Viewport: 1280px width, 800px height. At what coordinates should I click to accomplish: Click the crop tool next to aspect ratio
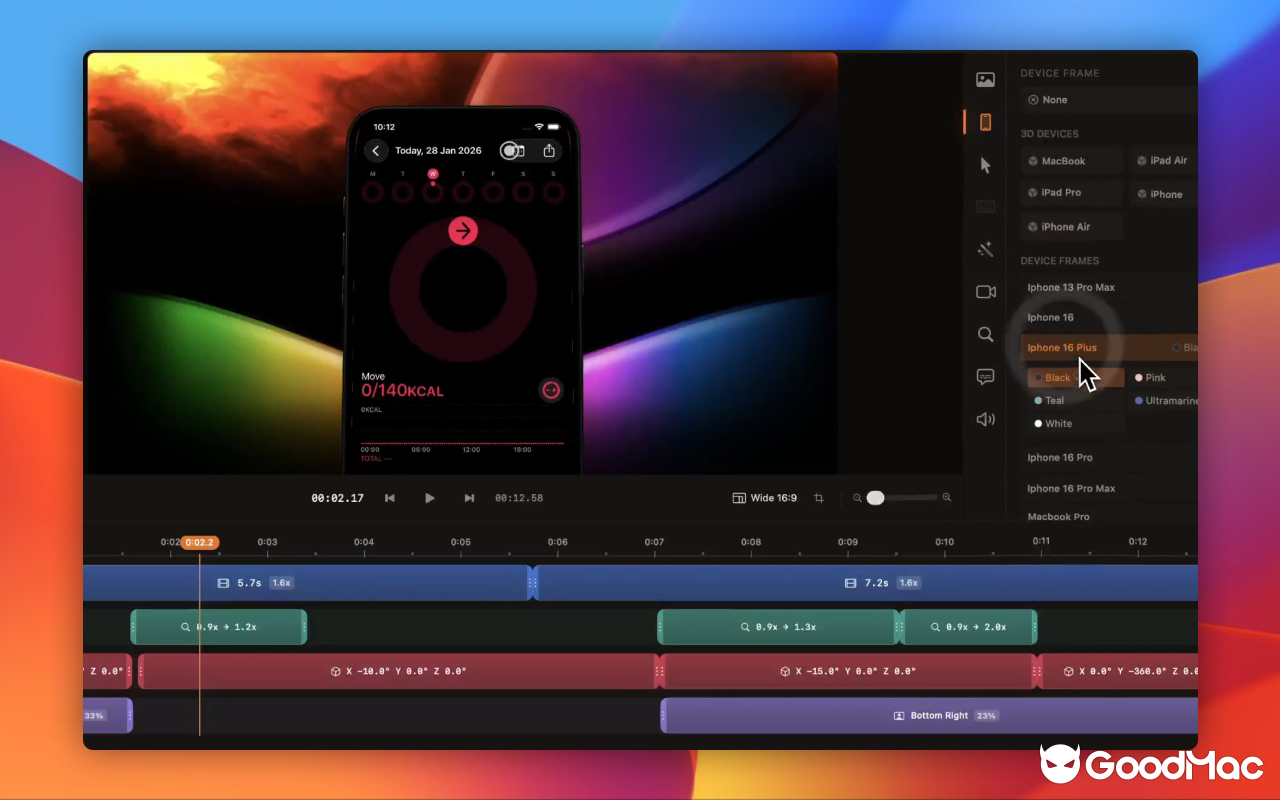click(x=818, y=497)
